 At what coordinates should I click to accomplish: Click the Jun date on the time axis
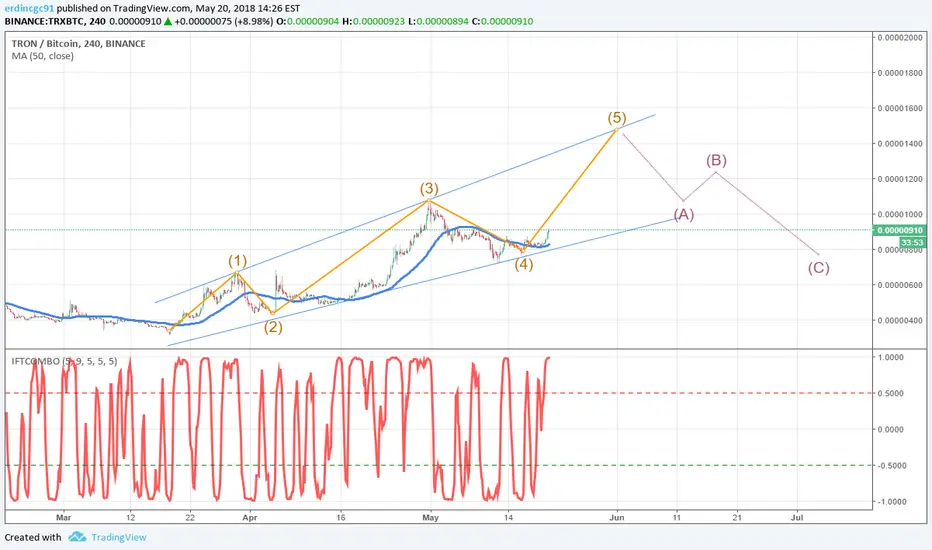(617, 517)
